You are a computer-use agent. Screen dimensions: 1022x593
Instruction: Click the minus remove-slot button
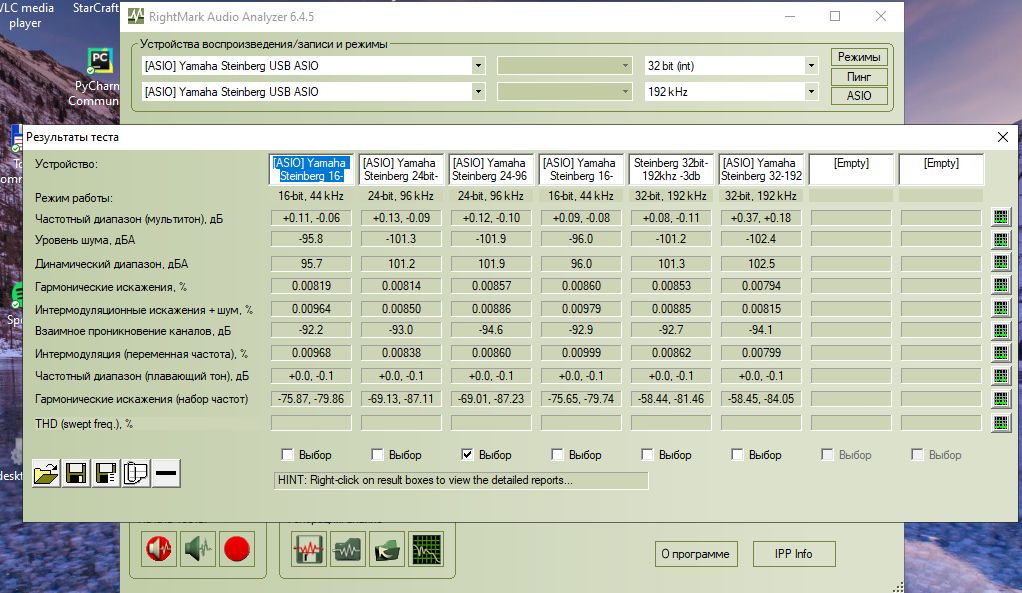pos(166,473)
